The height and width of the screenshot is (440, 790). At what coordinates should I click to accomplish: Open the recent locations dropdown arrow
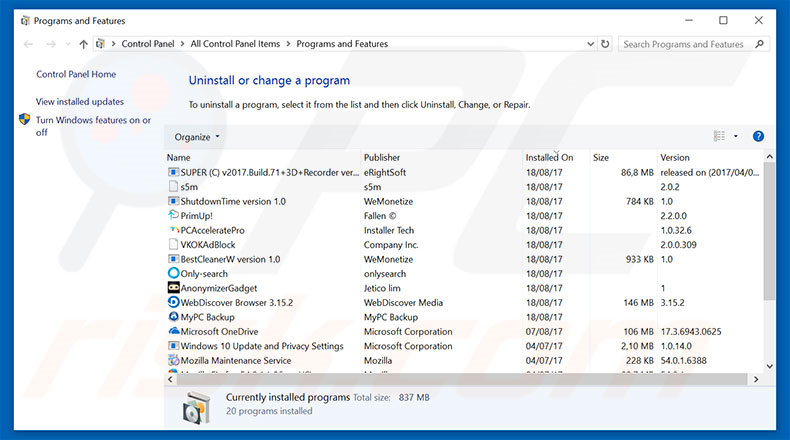[x=68, y=44]
